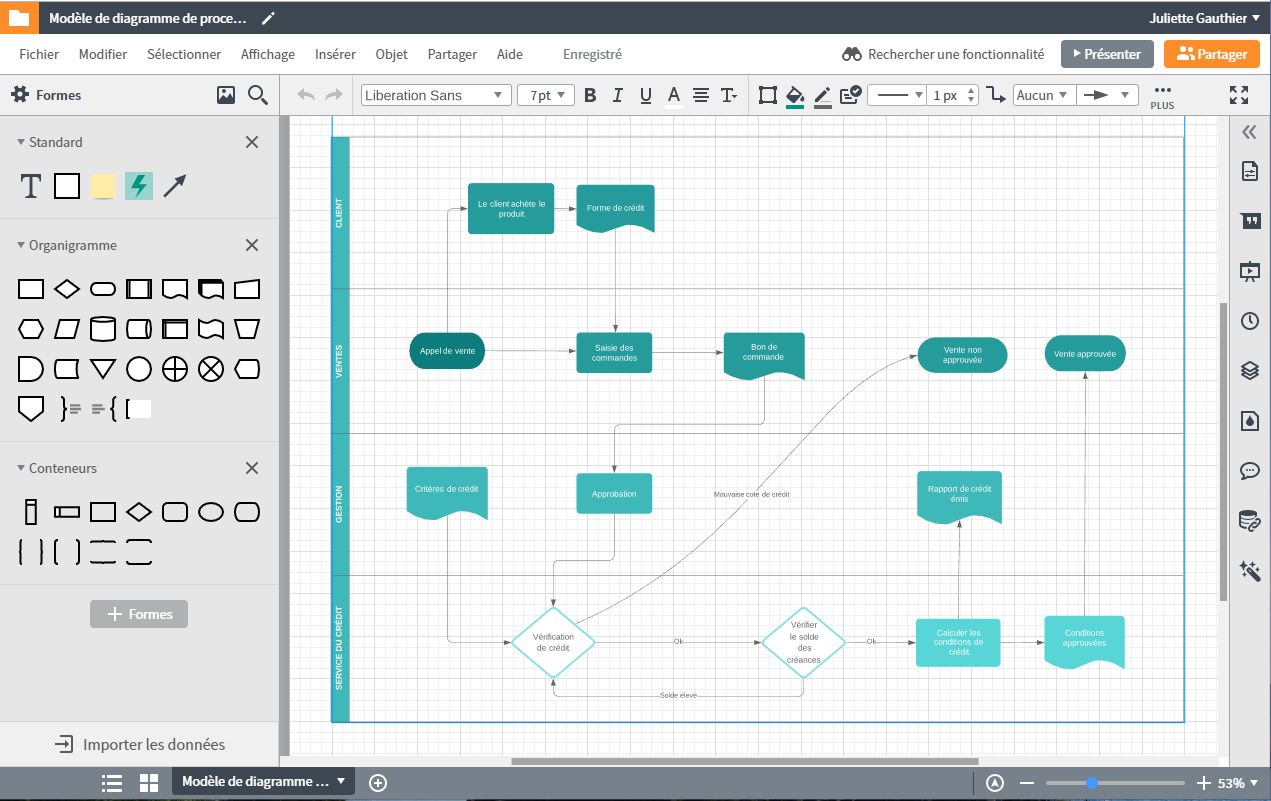Select the line color pencil icon
1271x801 pixels.
coord(822,94)
